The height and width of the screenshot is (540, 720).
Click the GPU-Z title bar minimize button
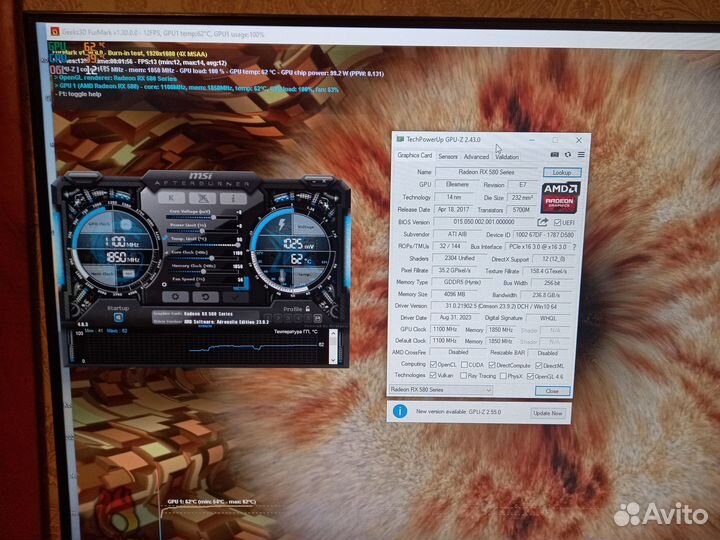pos(532,140)
